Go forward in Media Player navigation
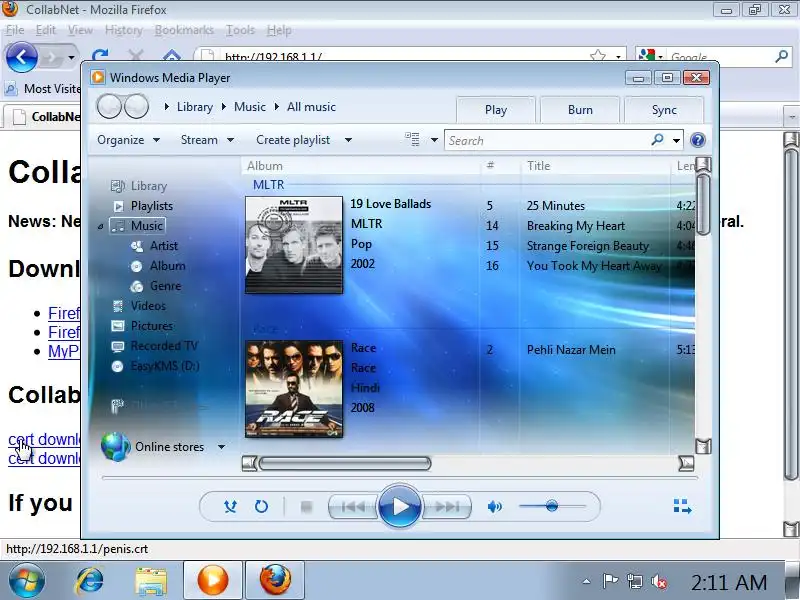Screen dimensions: 800x600 136,107
